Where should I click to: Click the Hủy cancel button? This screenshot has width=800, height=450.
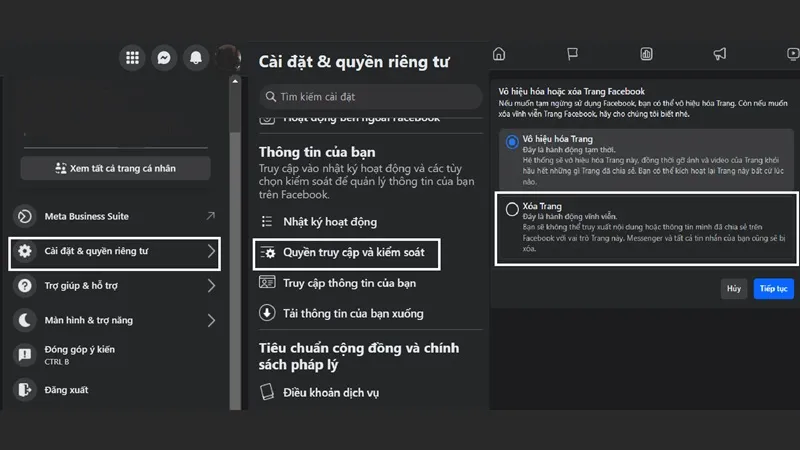[x=734, y=289]
